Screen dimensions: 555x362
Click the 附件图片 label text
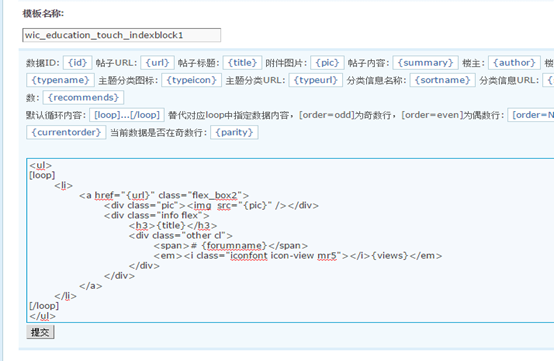[286, 63]
